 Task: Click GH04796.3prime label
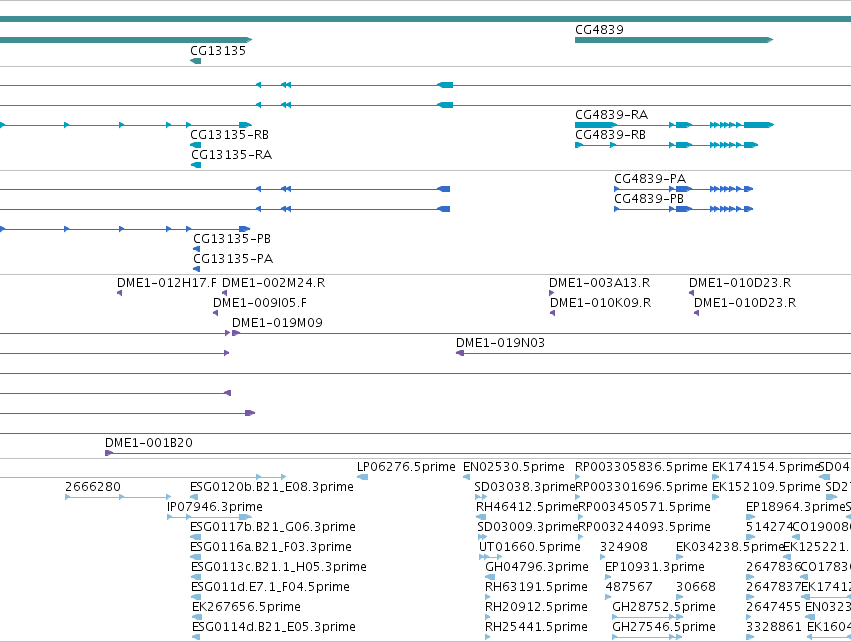coord(536,567)
